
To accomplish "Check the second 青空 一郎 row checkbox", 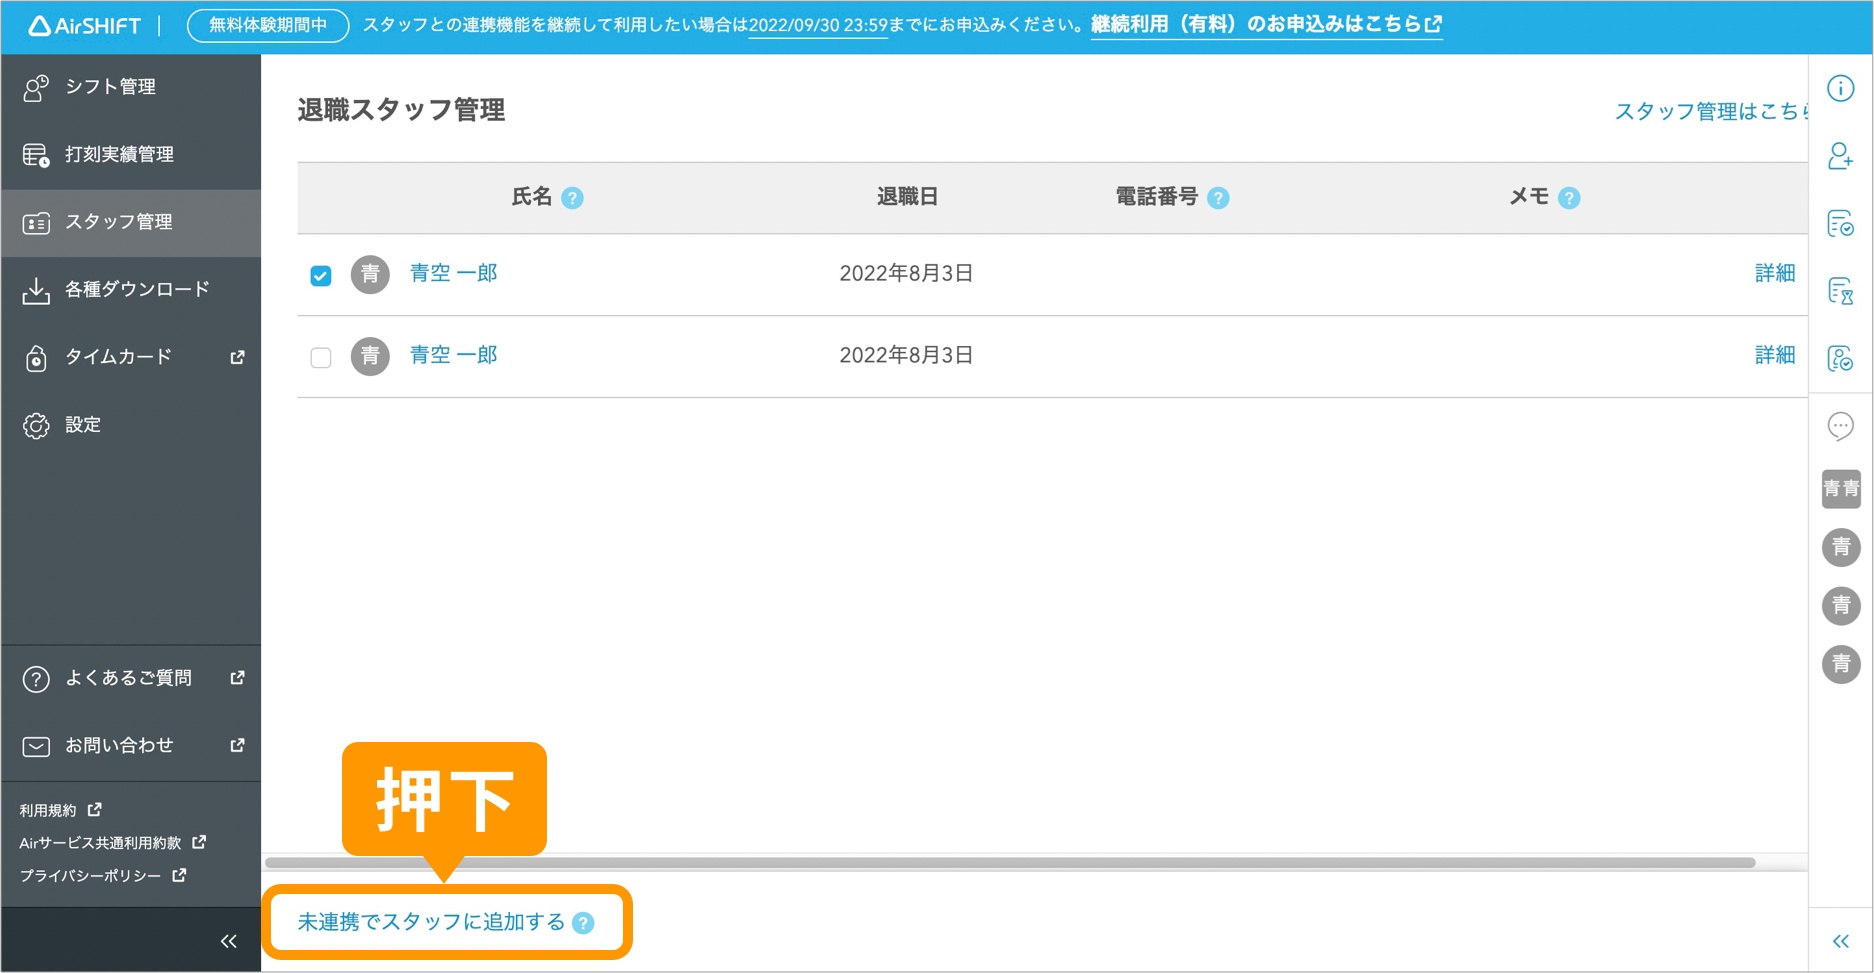I will click(321, 357).
